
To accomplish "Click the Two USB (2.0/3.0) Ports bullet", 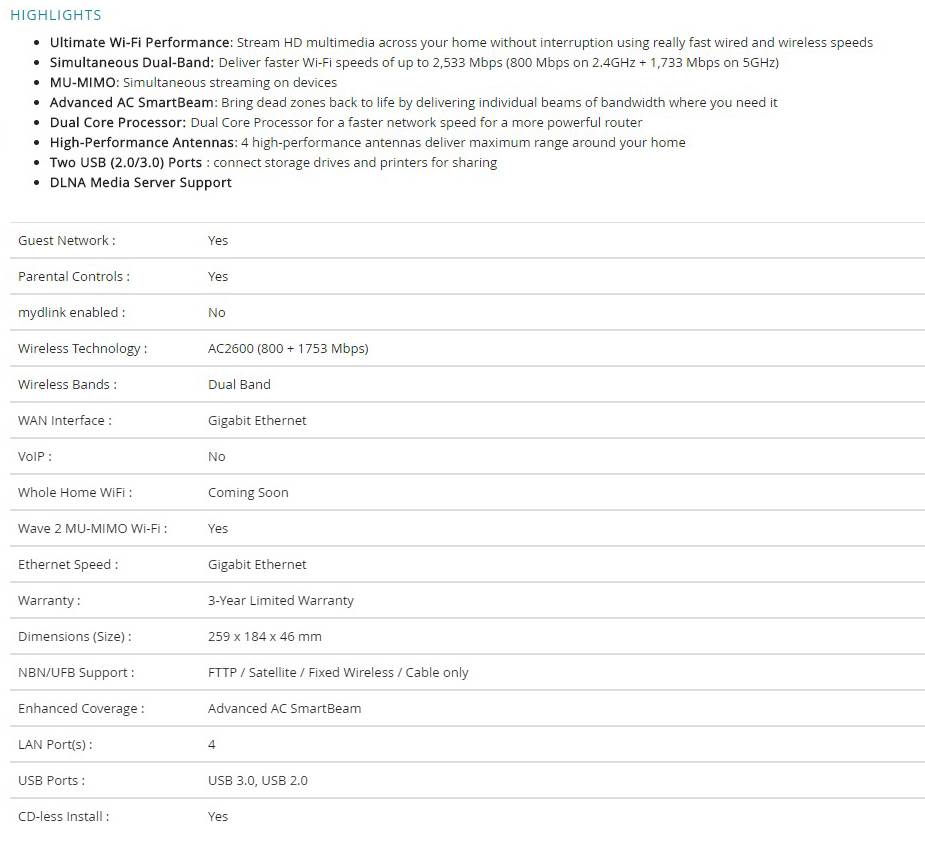I will (x=129, y=162).
